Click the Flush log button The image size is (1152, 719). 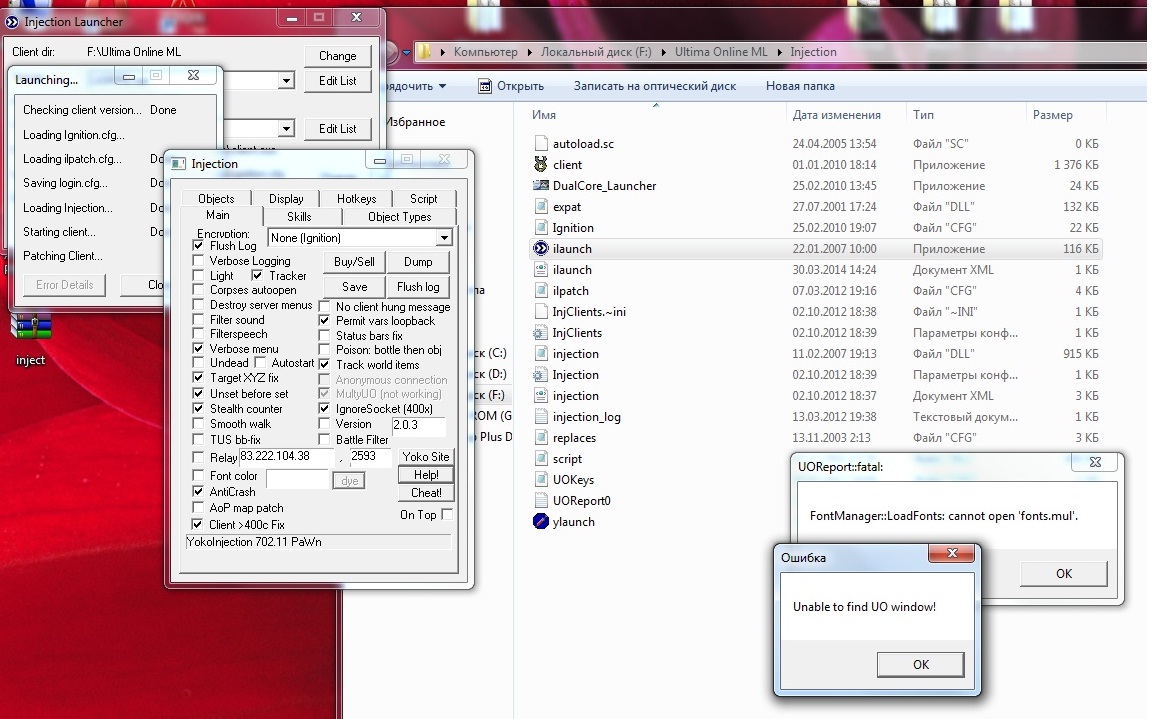[x=418, y=287]
